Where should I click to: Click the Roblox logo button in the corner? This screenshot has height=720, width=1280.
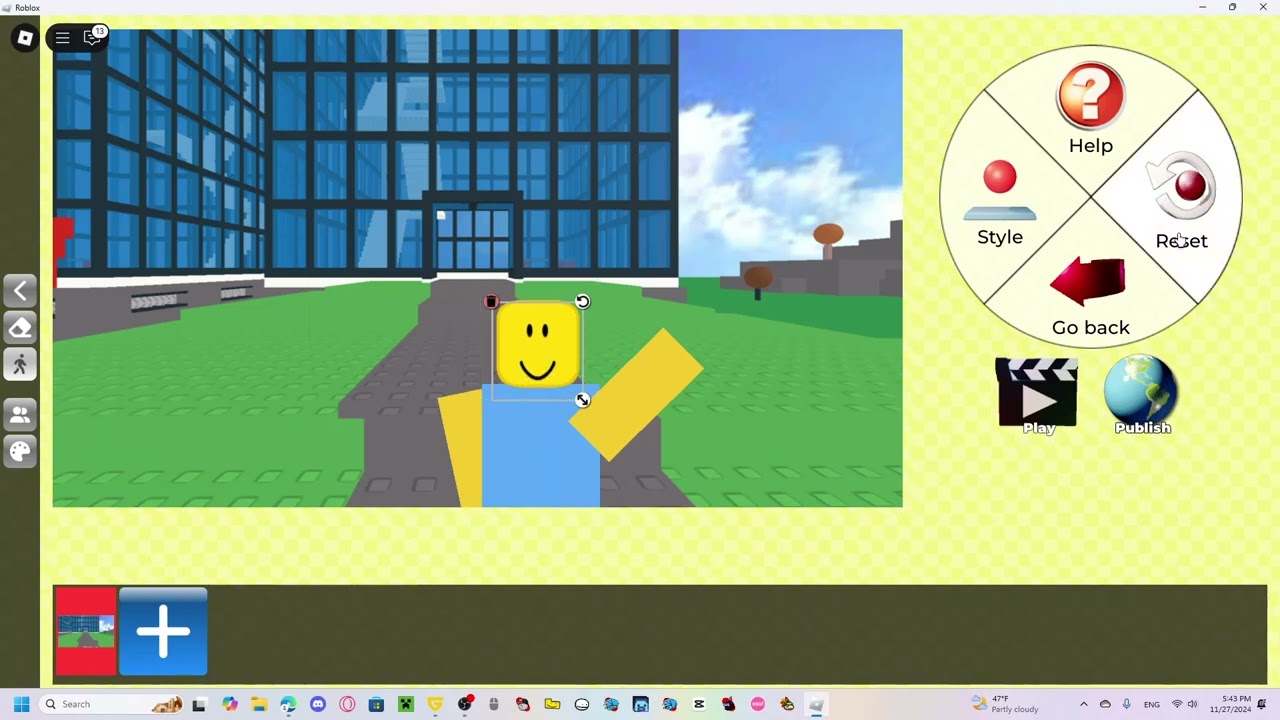click(25, 38)
